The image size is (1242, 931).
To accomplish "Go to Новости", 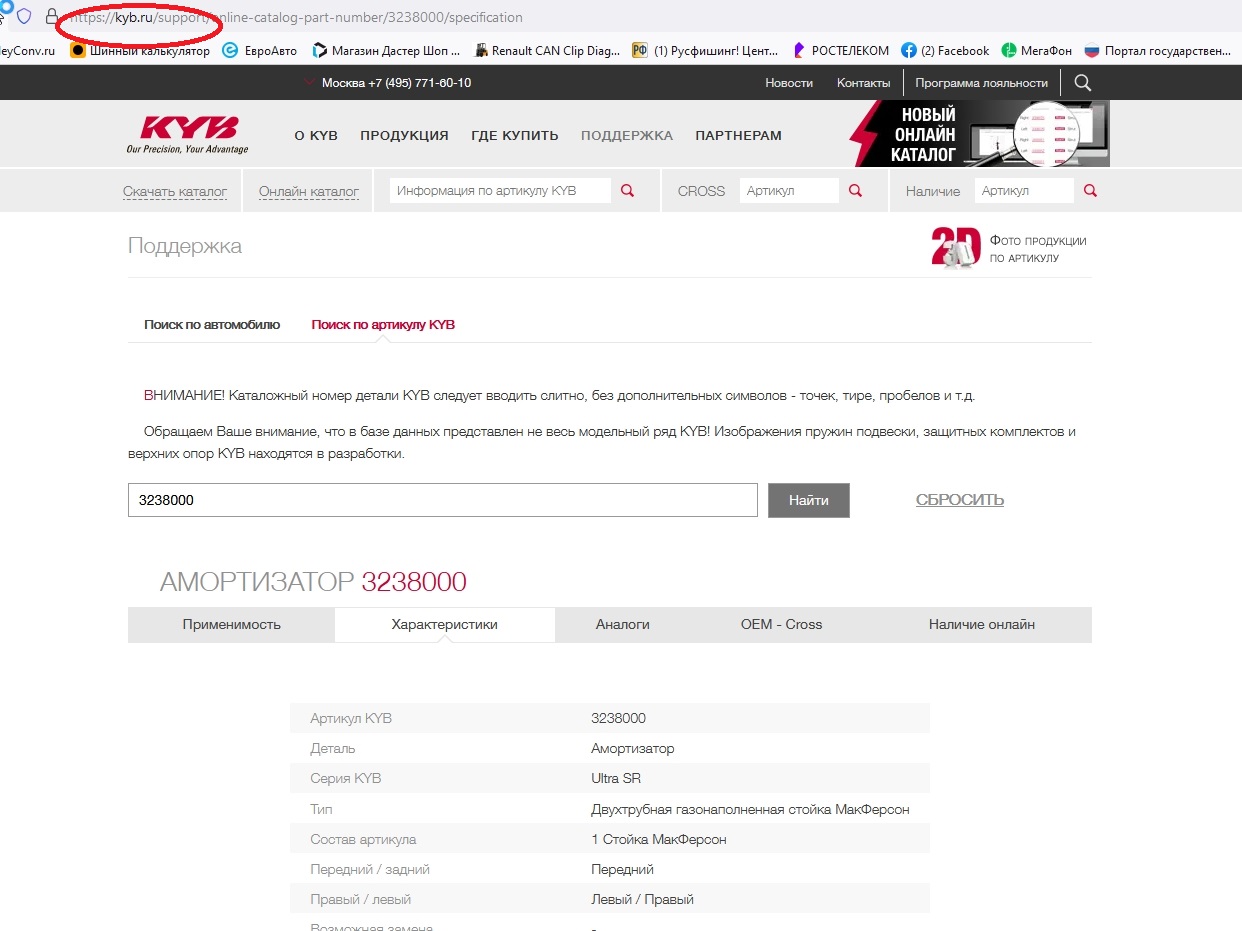I will [789, 83].
